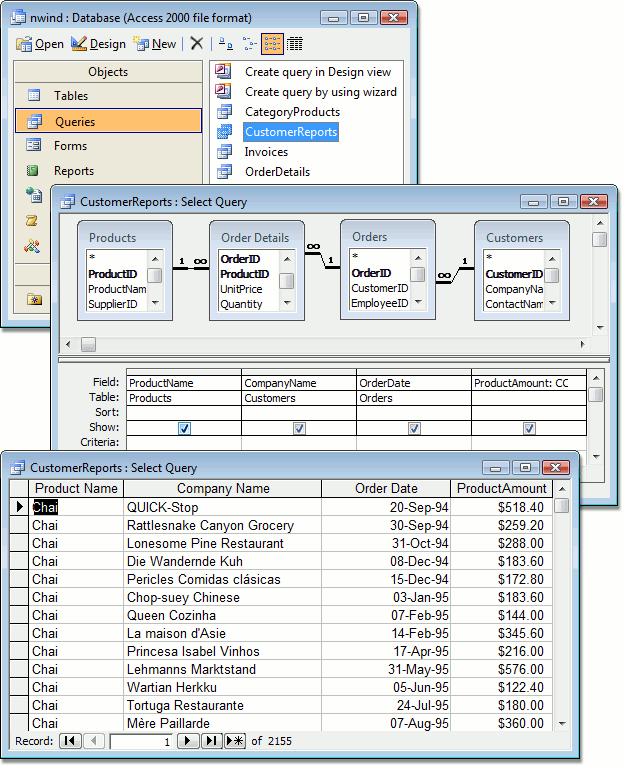Open Create query by using wizard

321,92
